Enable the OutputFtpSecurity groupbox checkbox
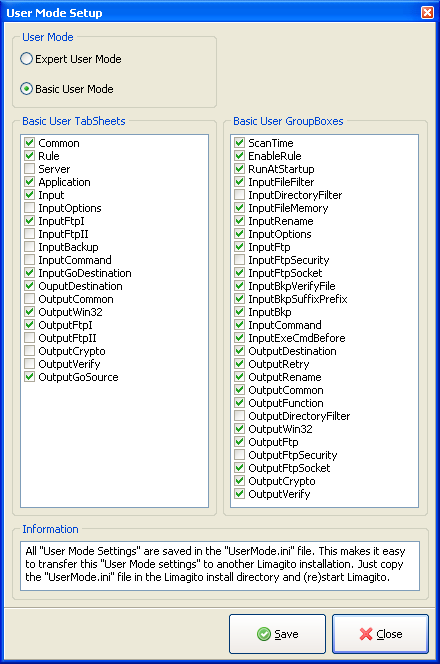This screenshot has height=664, width=440. [239, 455]
